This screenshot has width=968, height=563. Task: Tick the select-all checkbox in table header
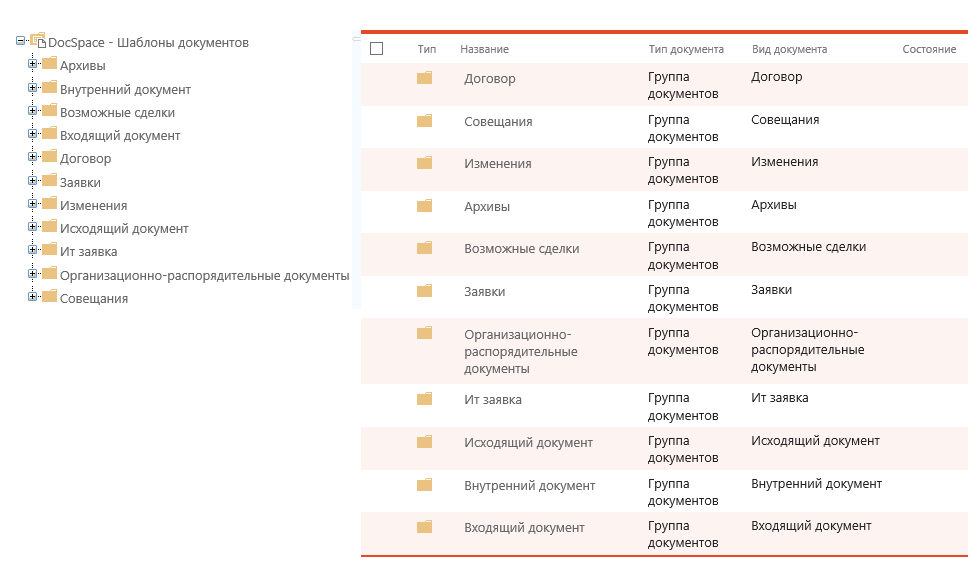[377, 49]
